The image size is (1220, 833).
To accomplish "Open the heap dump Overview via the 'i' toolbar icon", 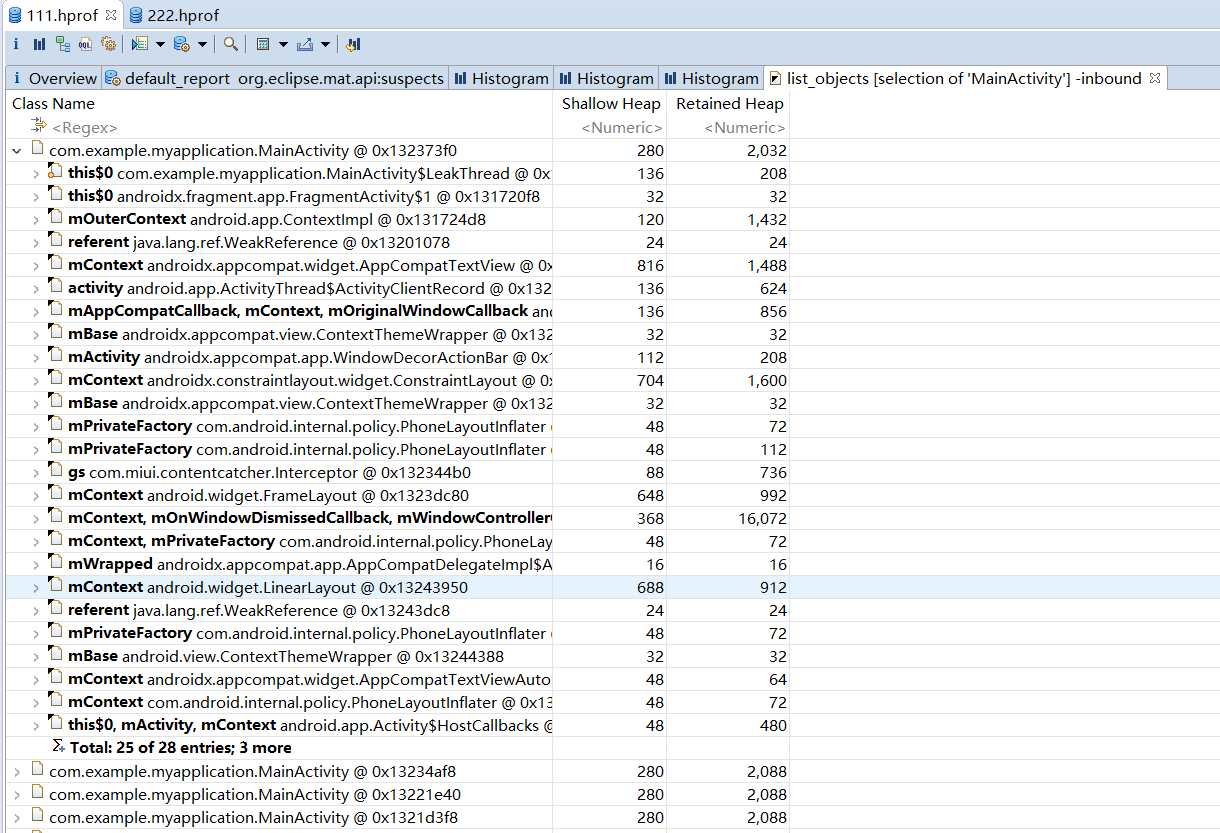I will [16, 44].
